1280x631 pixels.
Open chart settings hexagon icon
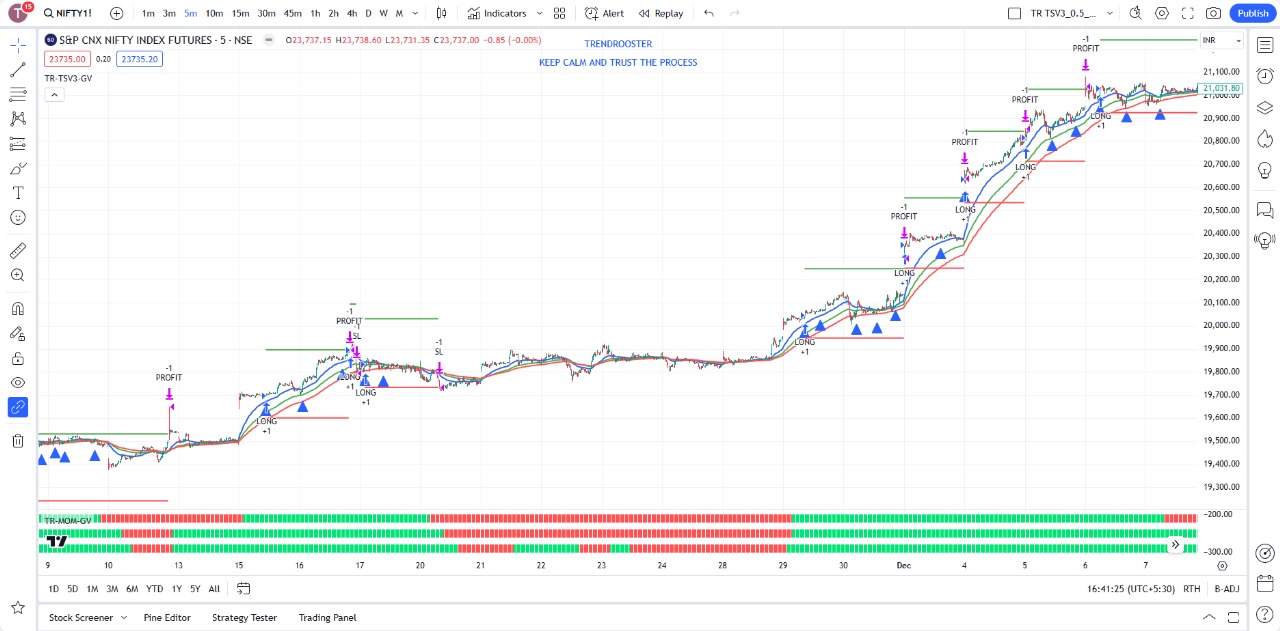pos(1162,13)
